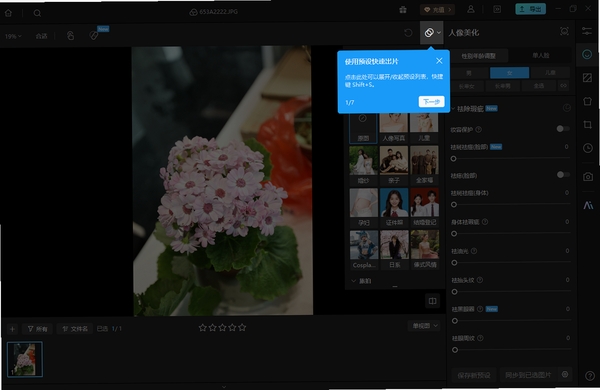Toggle the 祛痣(脸部) switch
Image resolution: width=600 pixels, height=390 pixels.
(x=563, y=175)
